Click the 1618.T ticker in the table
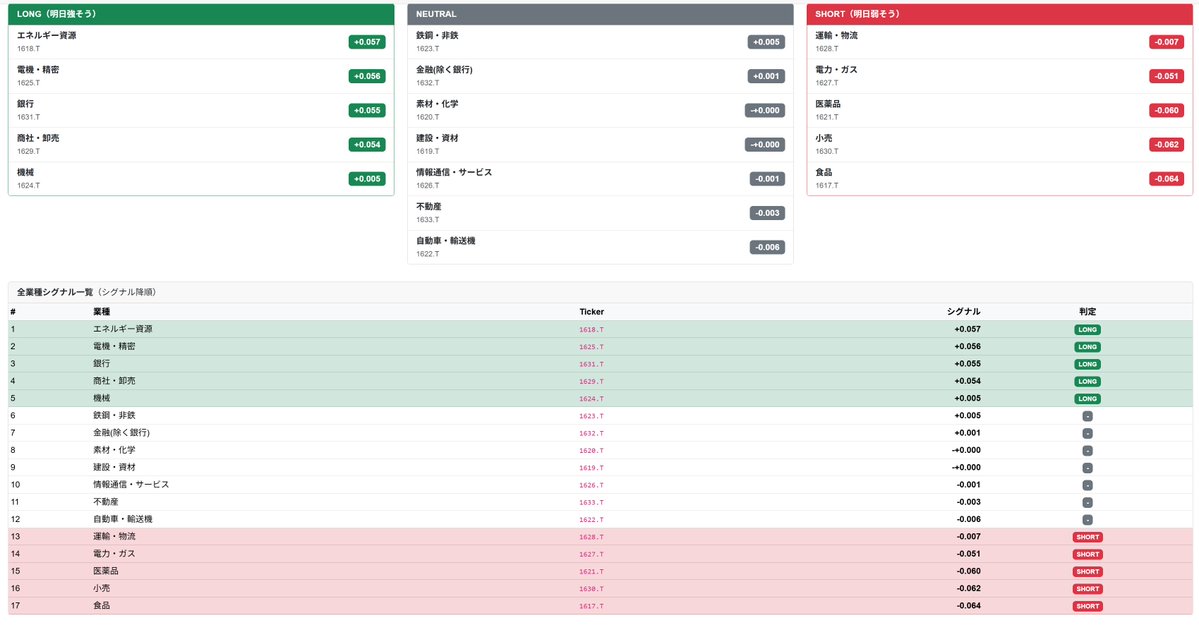1199x625 pixels. 591,330
